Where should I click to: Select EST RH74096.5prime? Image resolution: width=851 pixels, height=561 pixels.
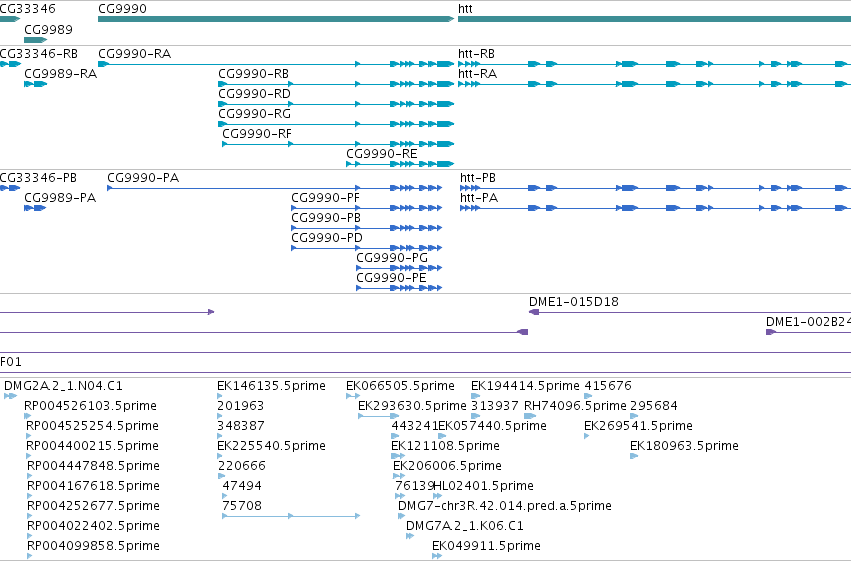click(x=530, y=416)
